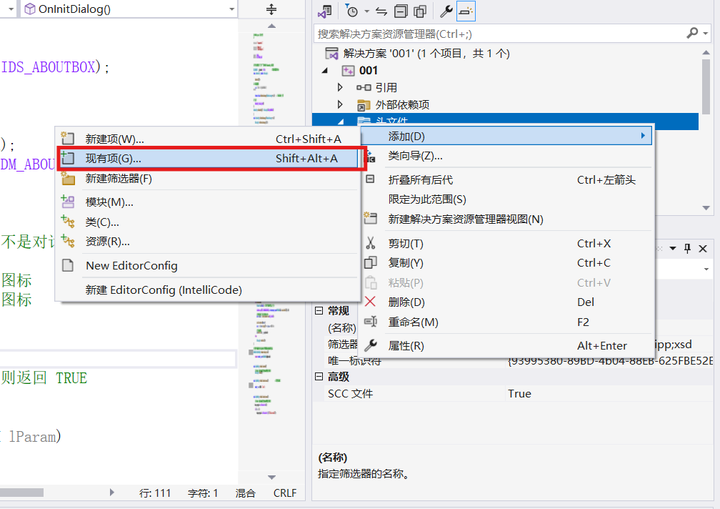Image resolution: width=720 pixels, height=509 pixels.
Task: Select 限定为此范围(S) menu entry
Action: 507,199
